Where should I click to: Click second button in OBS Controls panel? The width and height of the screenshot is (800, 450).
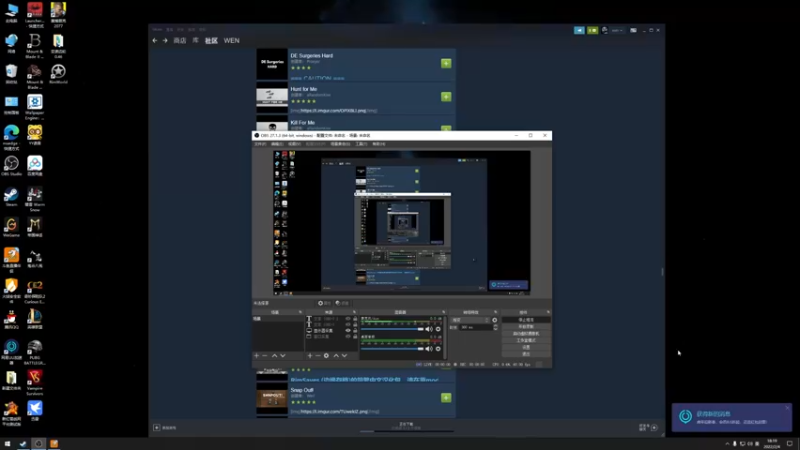pyautogui.click(x=526, y=327)
